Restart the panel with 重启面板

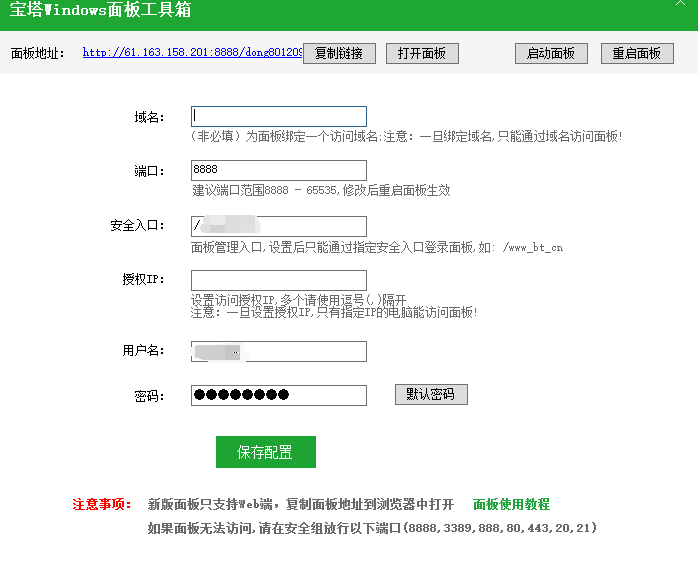tap(637, 53)
